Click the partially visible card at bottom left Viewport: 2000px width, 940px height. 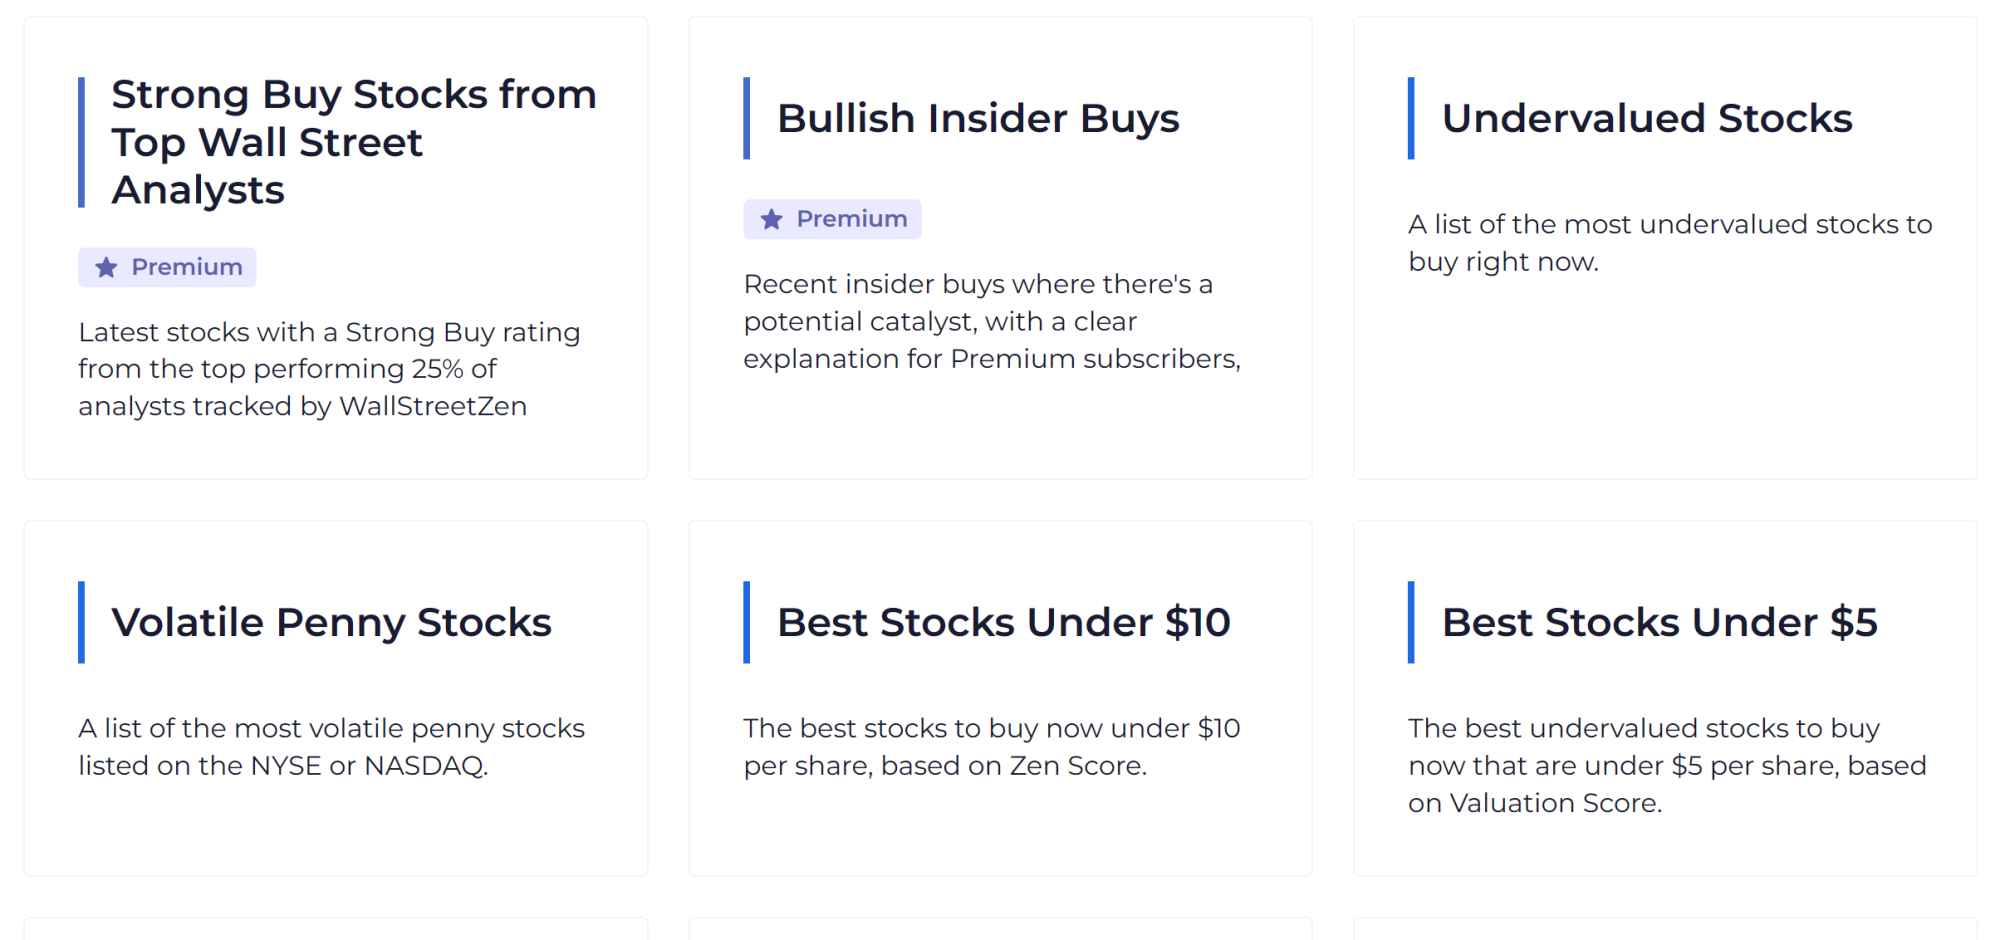(x=335, y=932)
